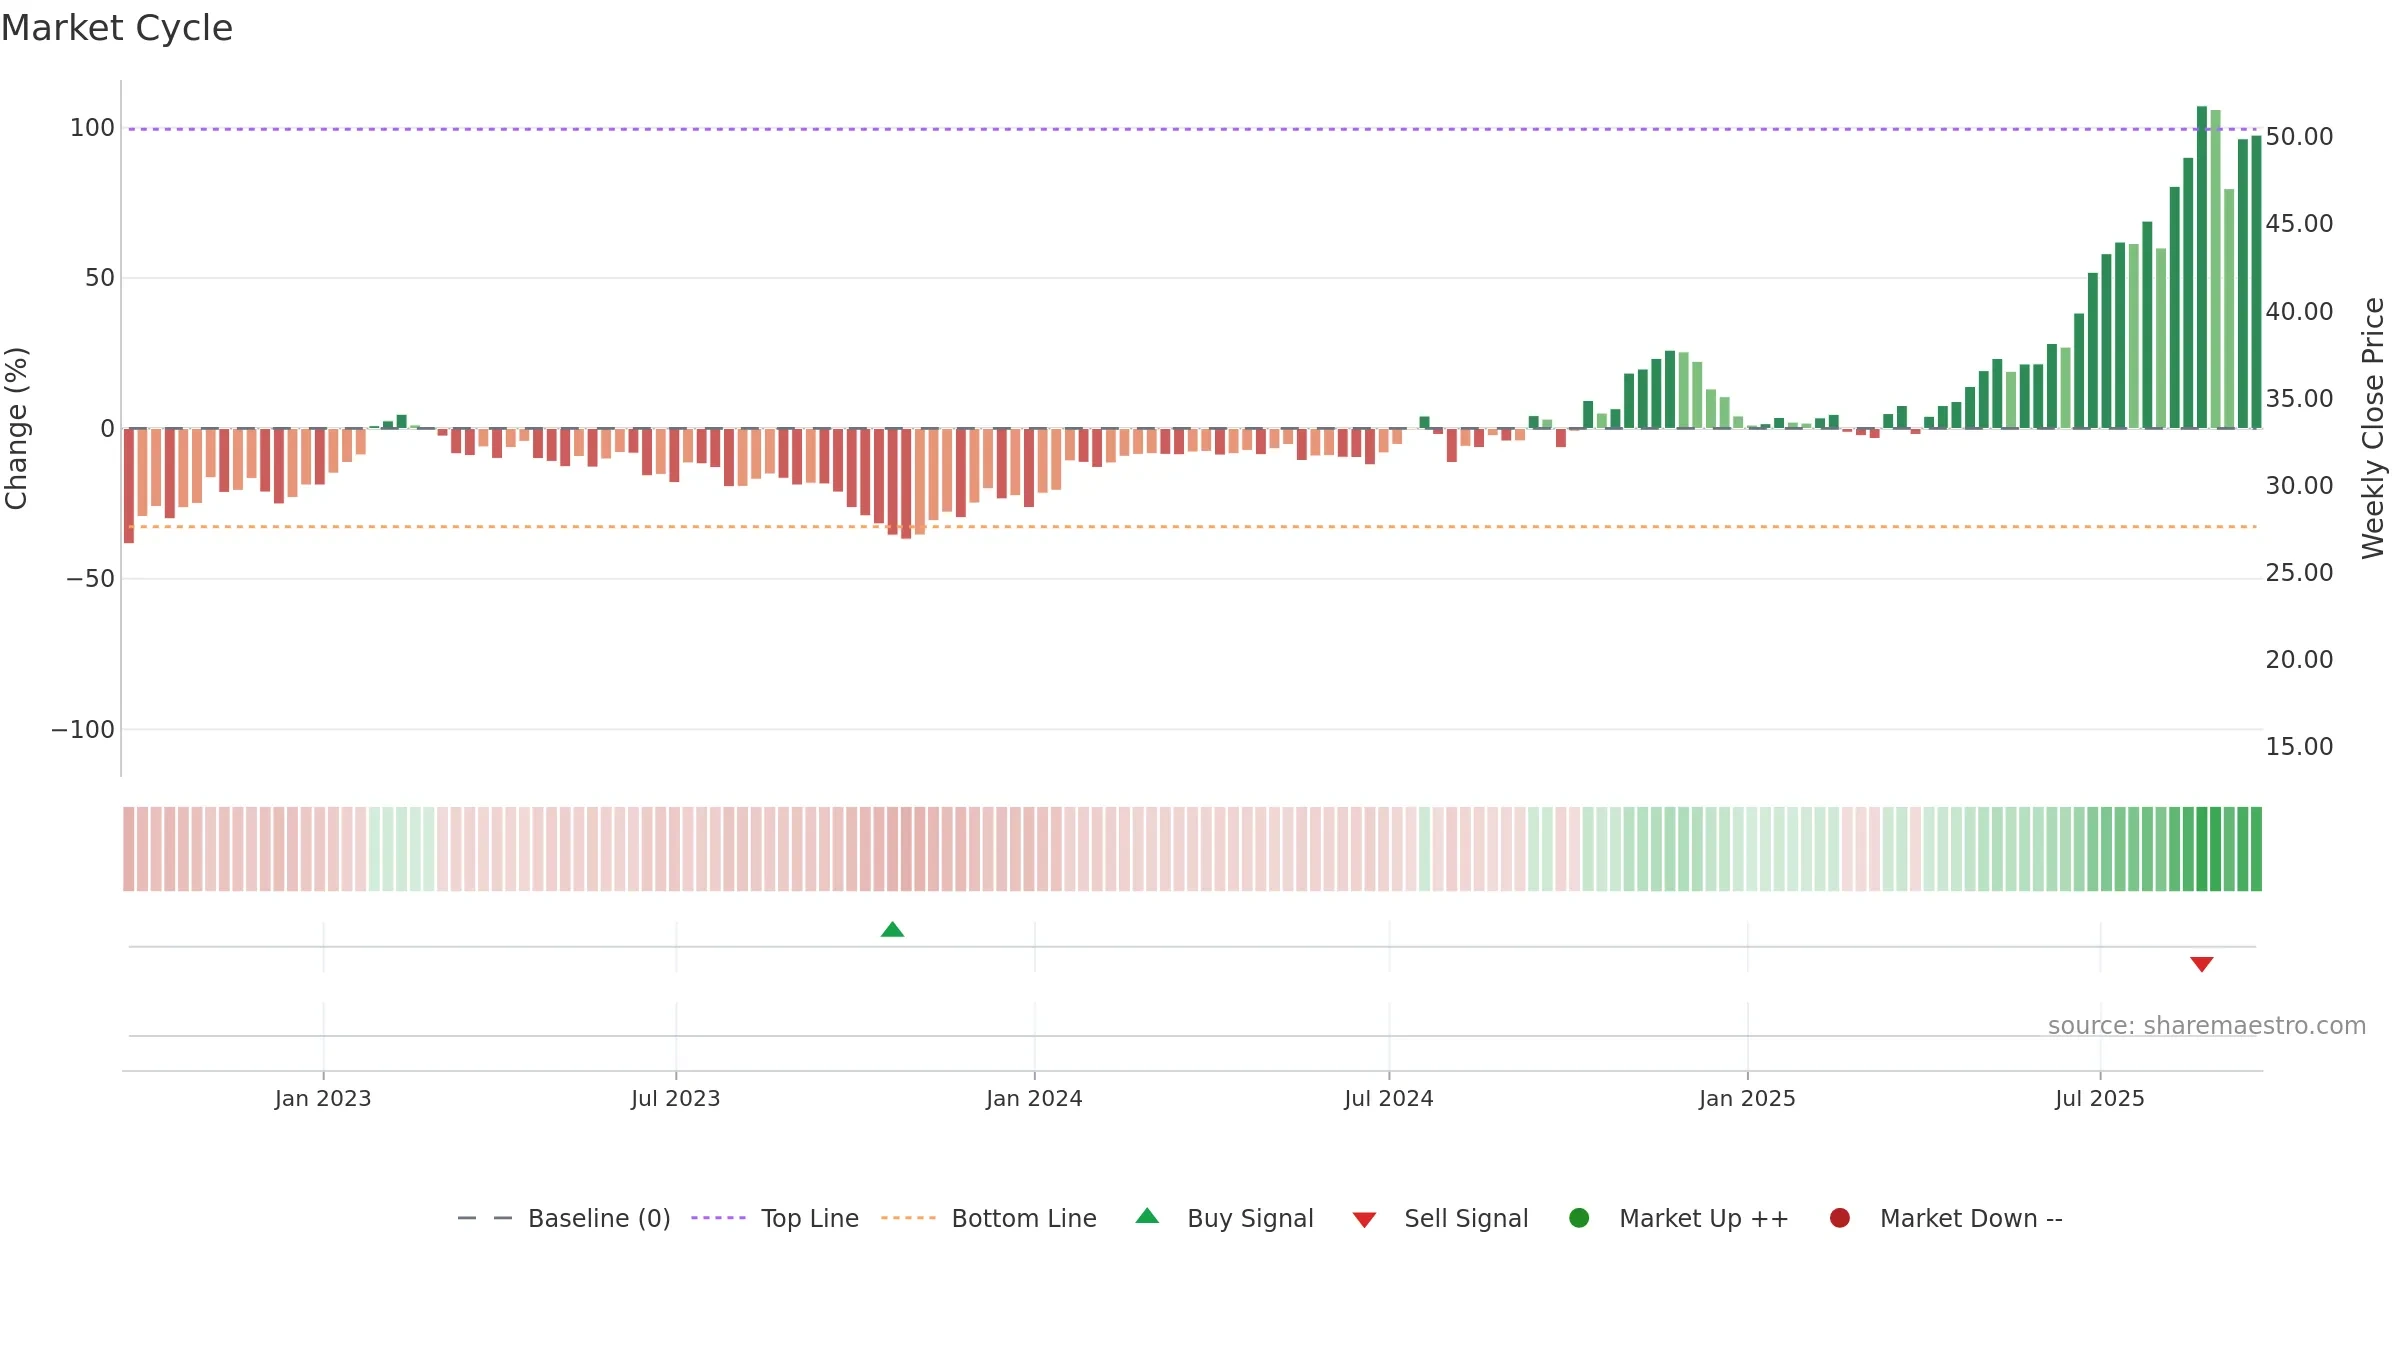Click the purple dotted top line at 100
This screenshot has width=2400, height=1350.
click(1192, 129)
